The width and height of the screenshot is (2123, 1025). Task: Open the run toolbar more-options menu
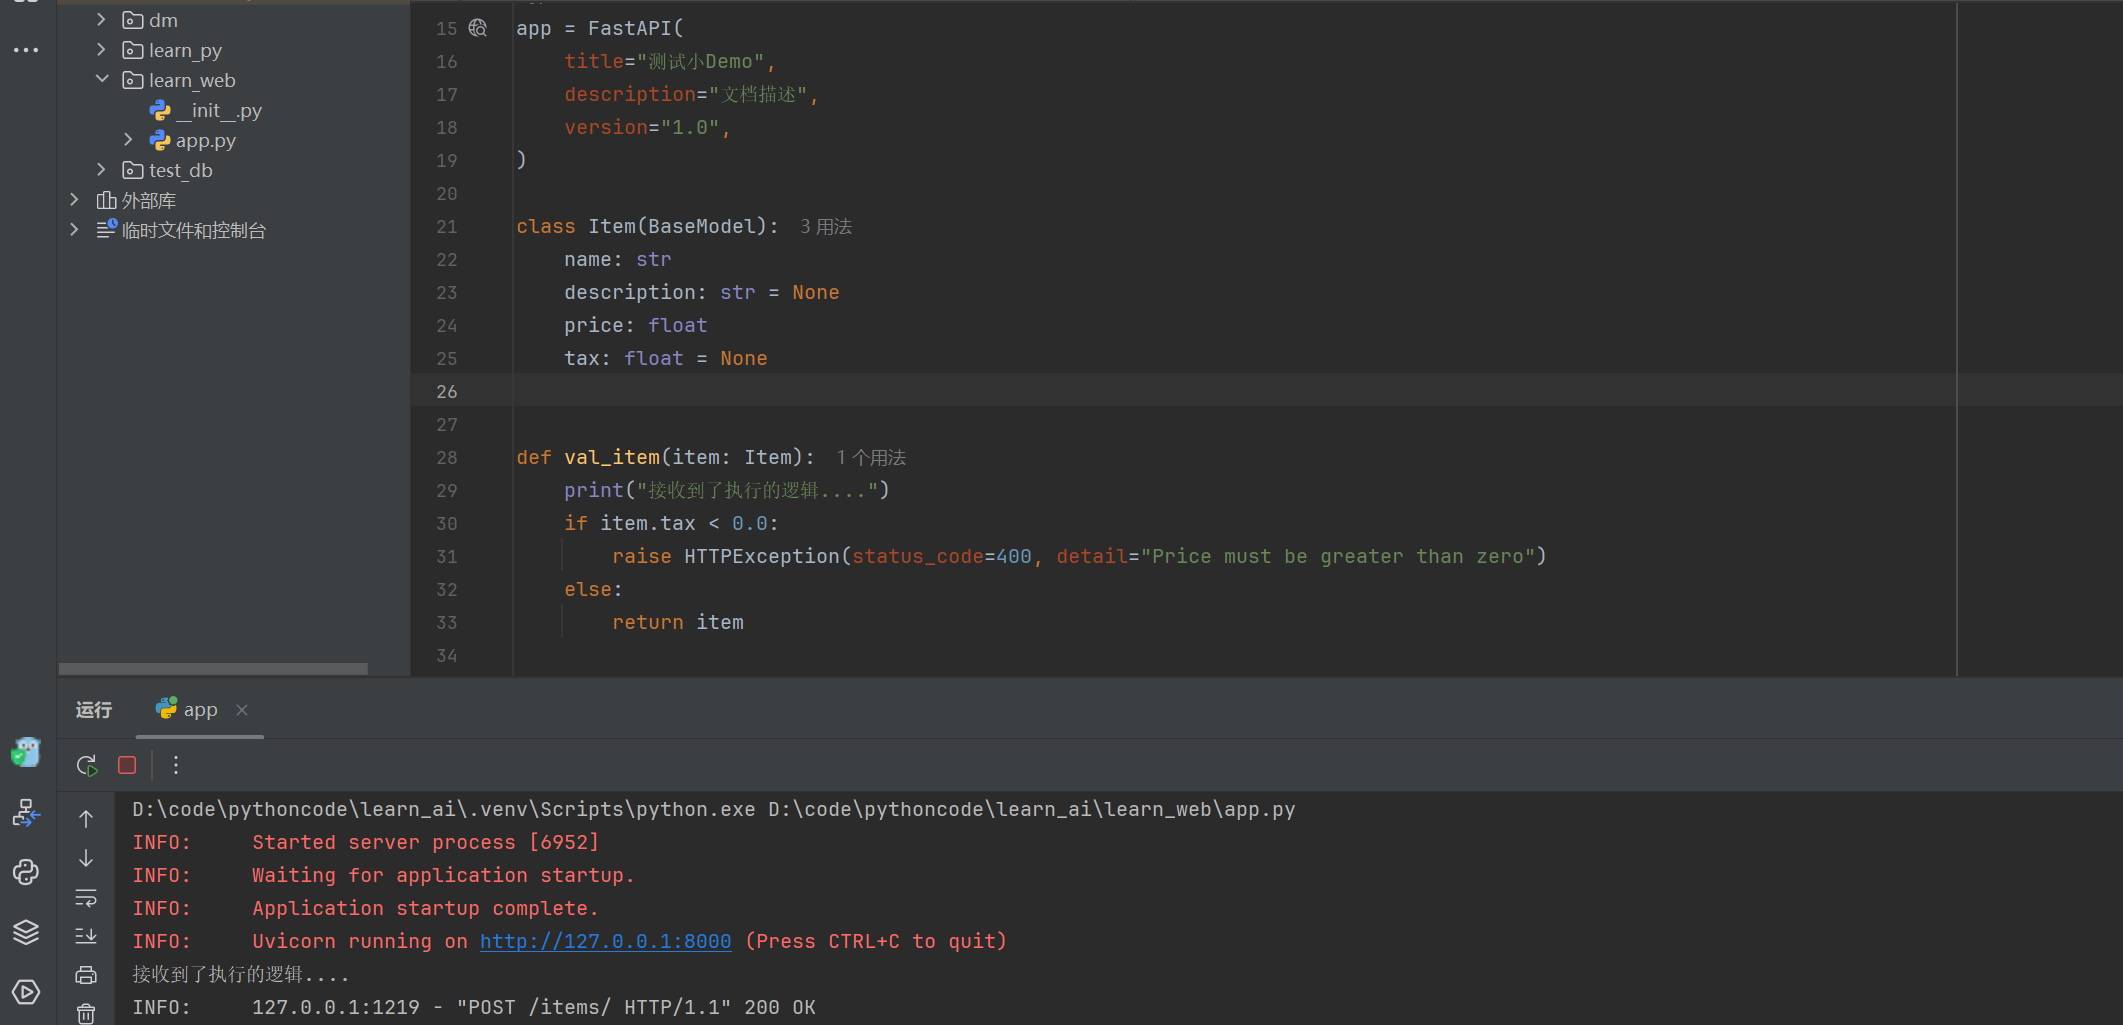[x=176, y=766]
